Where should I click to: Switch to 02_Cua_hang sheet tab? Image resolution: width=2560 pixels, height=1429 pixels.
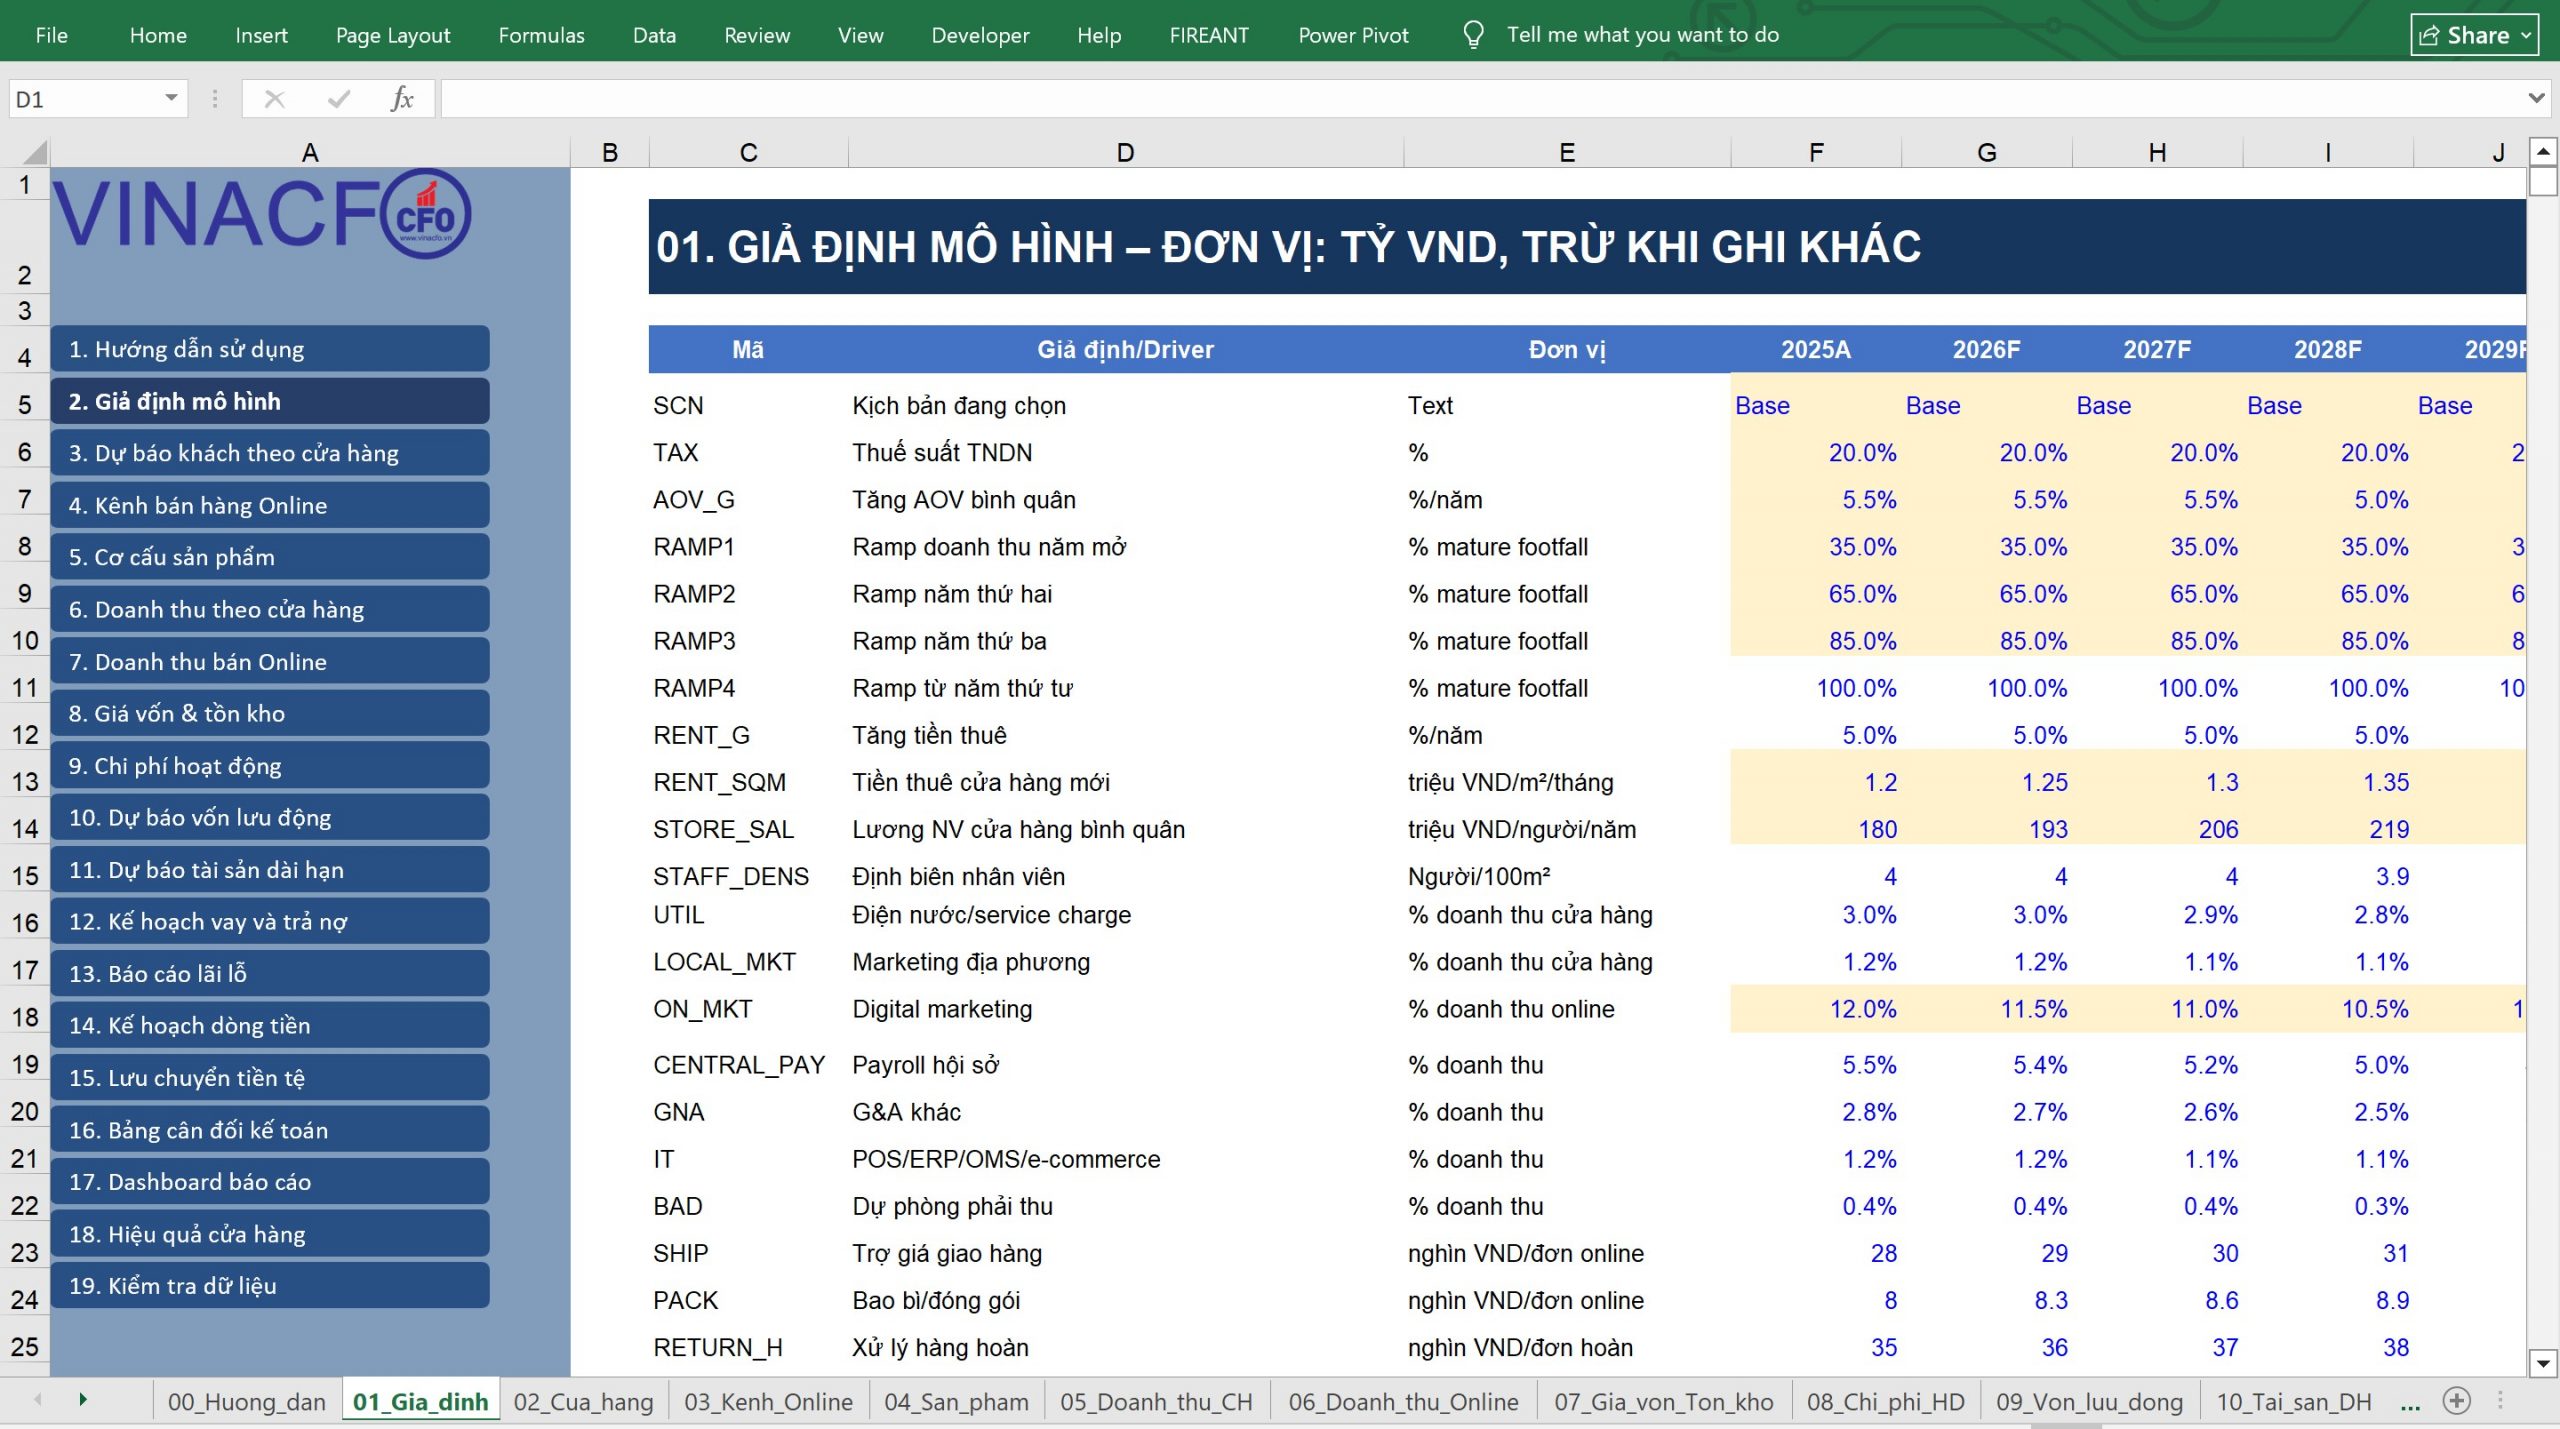583,1402
